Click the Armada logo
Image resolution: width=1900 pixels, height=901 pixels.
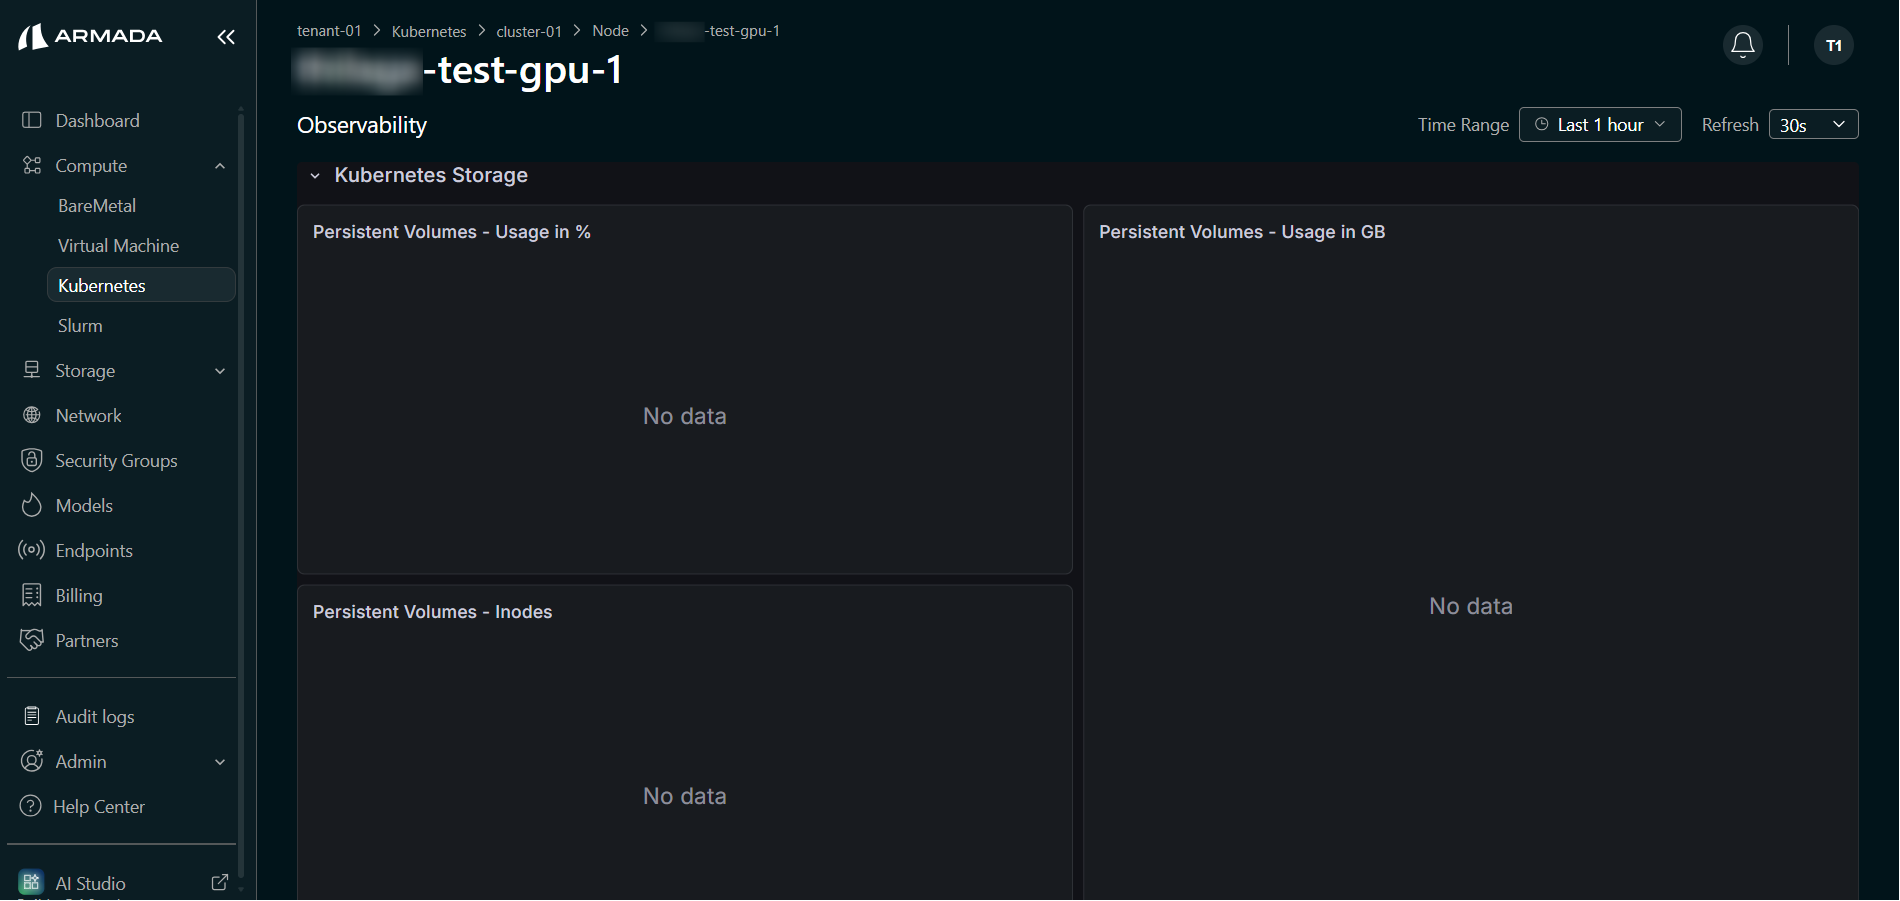click(x=90, y=37)
